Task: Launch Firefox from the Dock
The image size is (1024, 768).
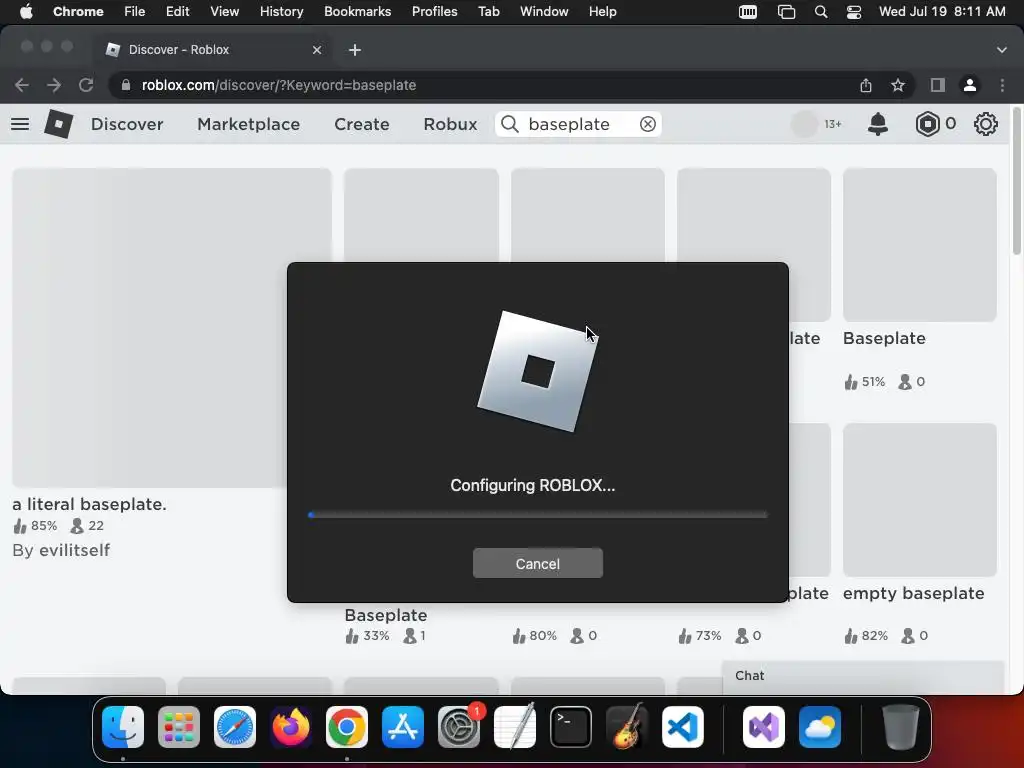Action: (291, 726)
